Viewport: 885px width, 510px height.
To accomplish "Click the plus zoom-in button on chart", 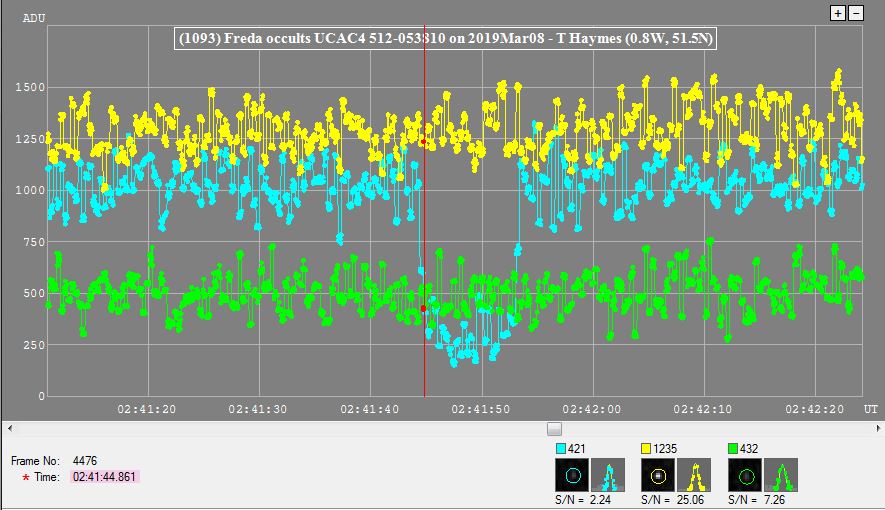I will coord(839,13).
